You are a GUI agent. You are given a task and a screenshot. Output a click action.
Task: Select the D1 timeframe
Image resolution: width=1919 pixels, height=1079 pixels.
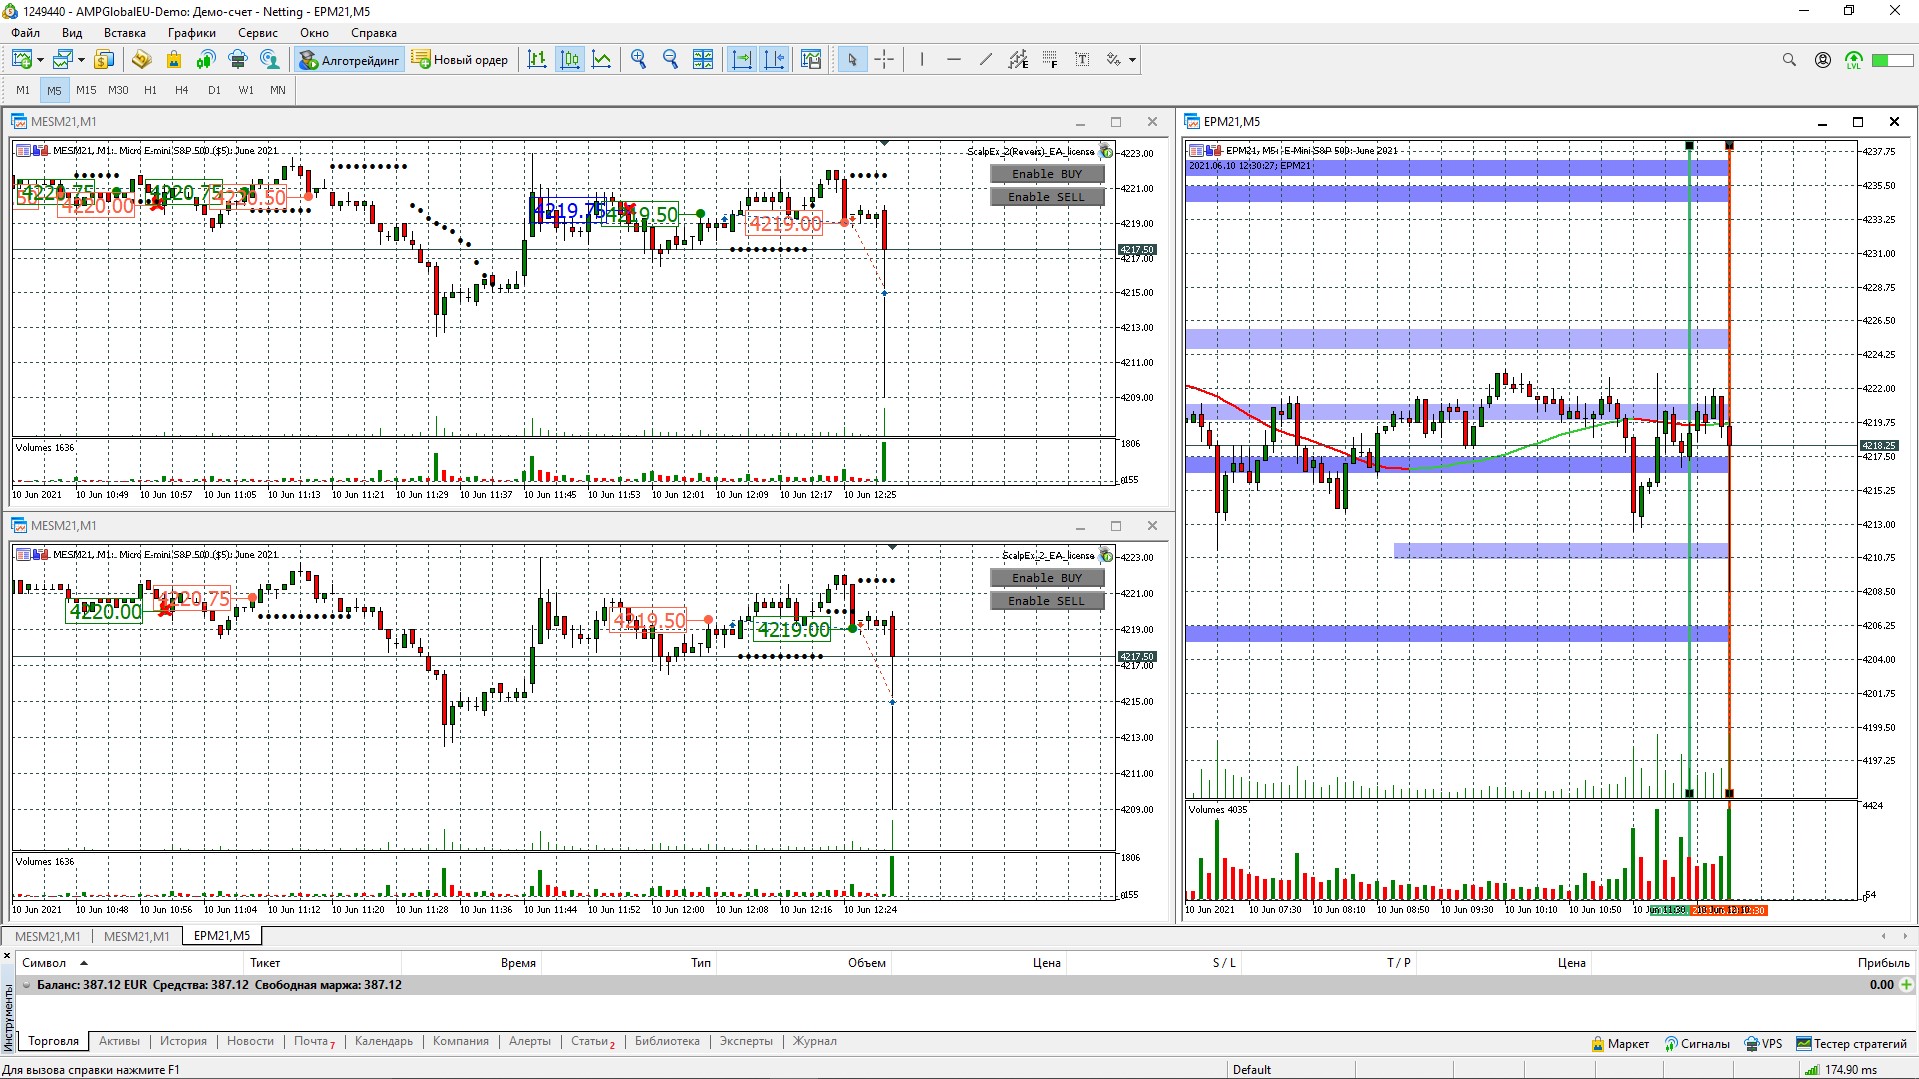tap(214, 90)
